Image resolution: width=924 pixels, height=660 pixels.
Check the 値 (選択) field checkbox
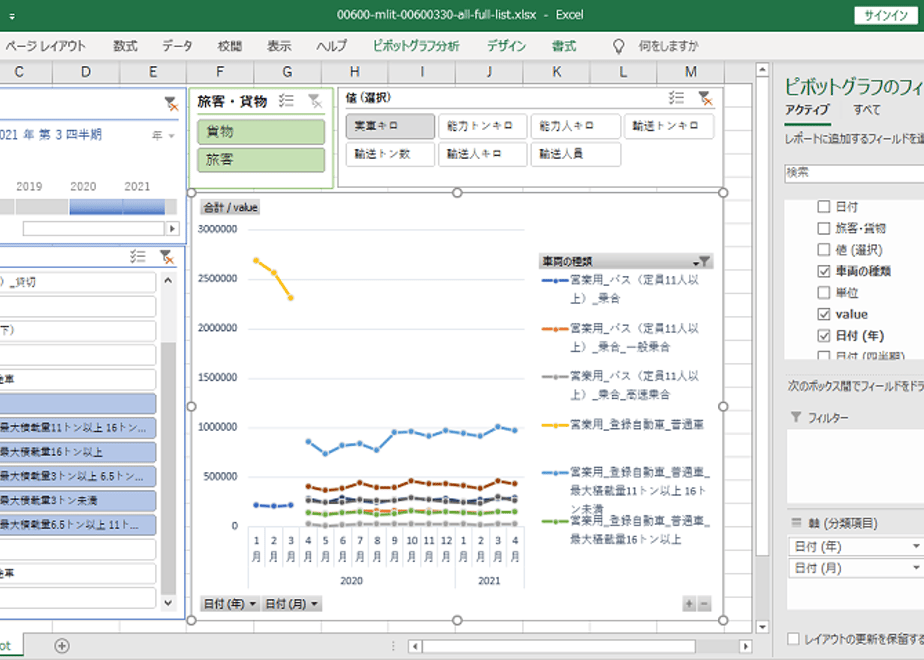point(823,249)
